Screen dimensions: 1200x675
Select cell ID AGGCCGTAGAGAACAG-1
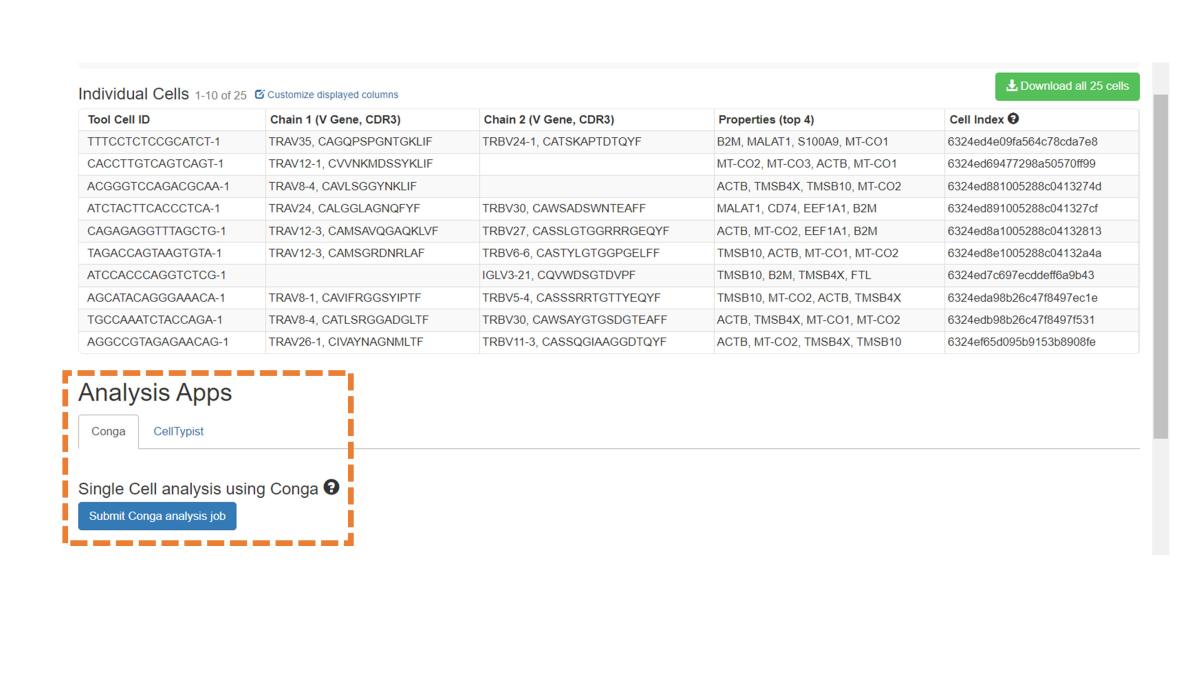click(158, 342)
